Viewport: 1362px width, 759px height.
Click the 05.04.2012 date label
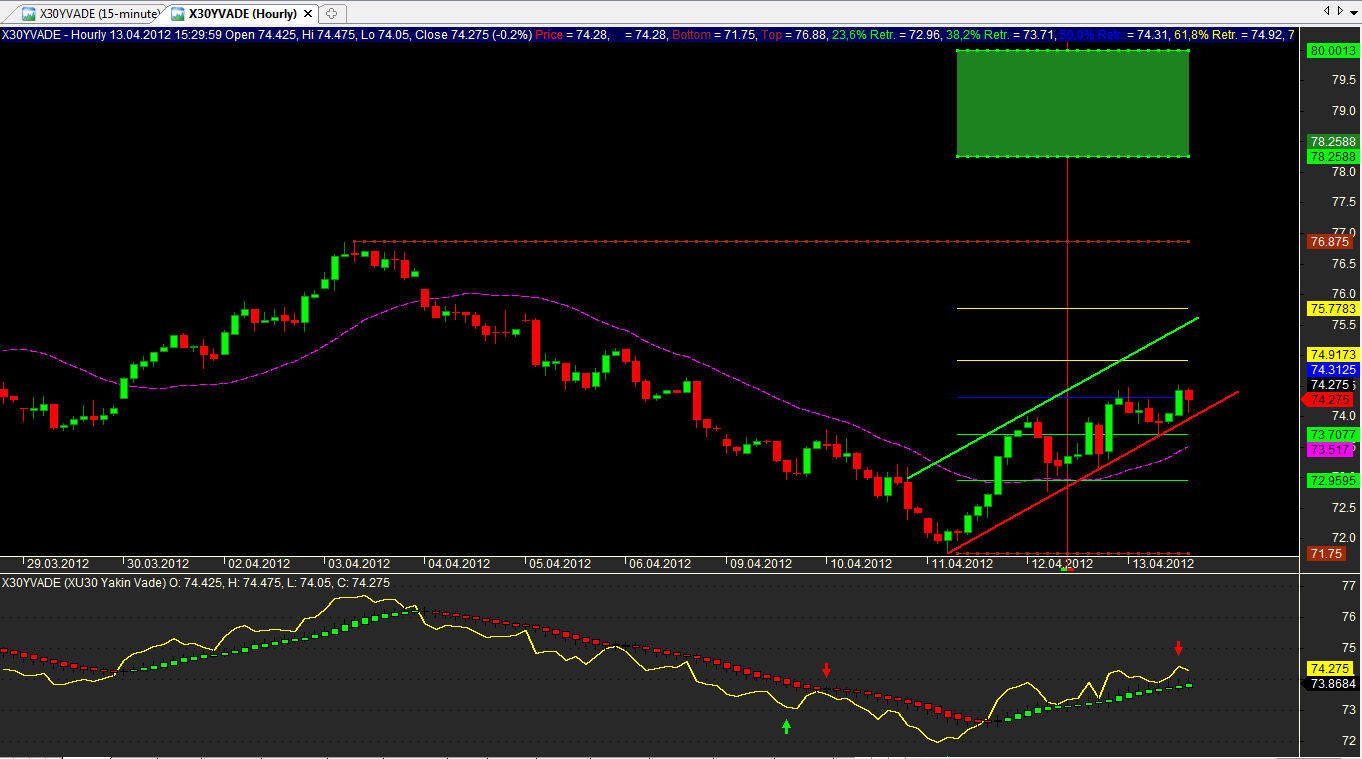(560, 564)
